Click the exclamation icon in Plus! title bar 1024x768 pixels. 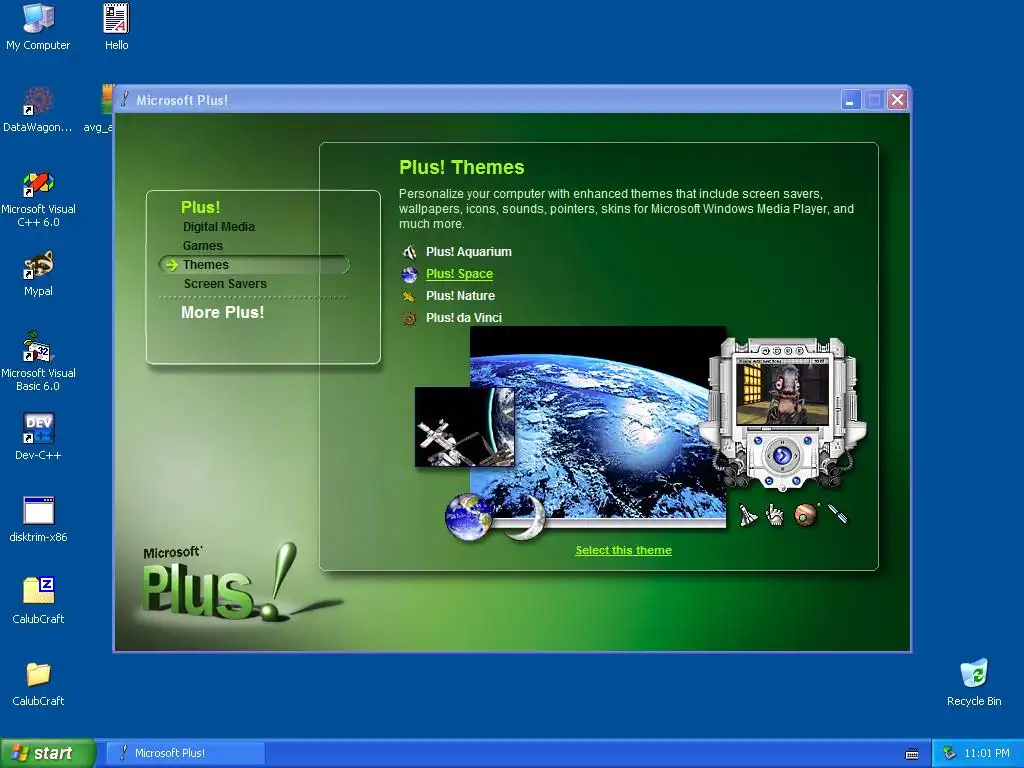click(x=125, y=99)
